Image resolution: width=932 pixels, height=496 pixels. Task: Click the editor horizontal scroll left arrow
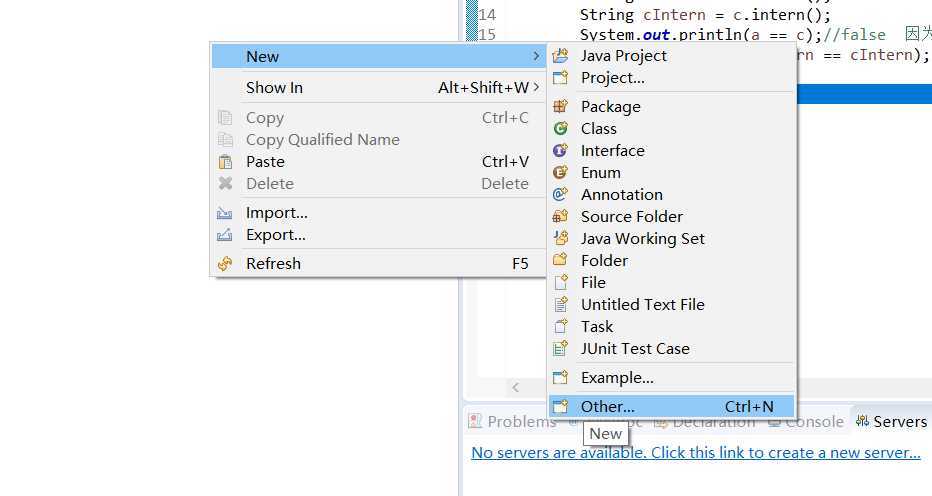(x=515, y=388)
